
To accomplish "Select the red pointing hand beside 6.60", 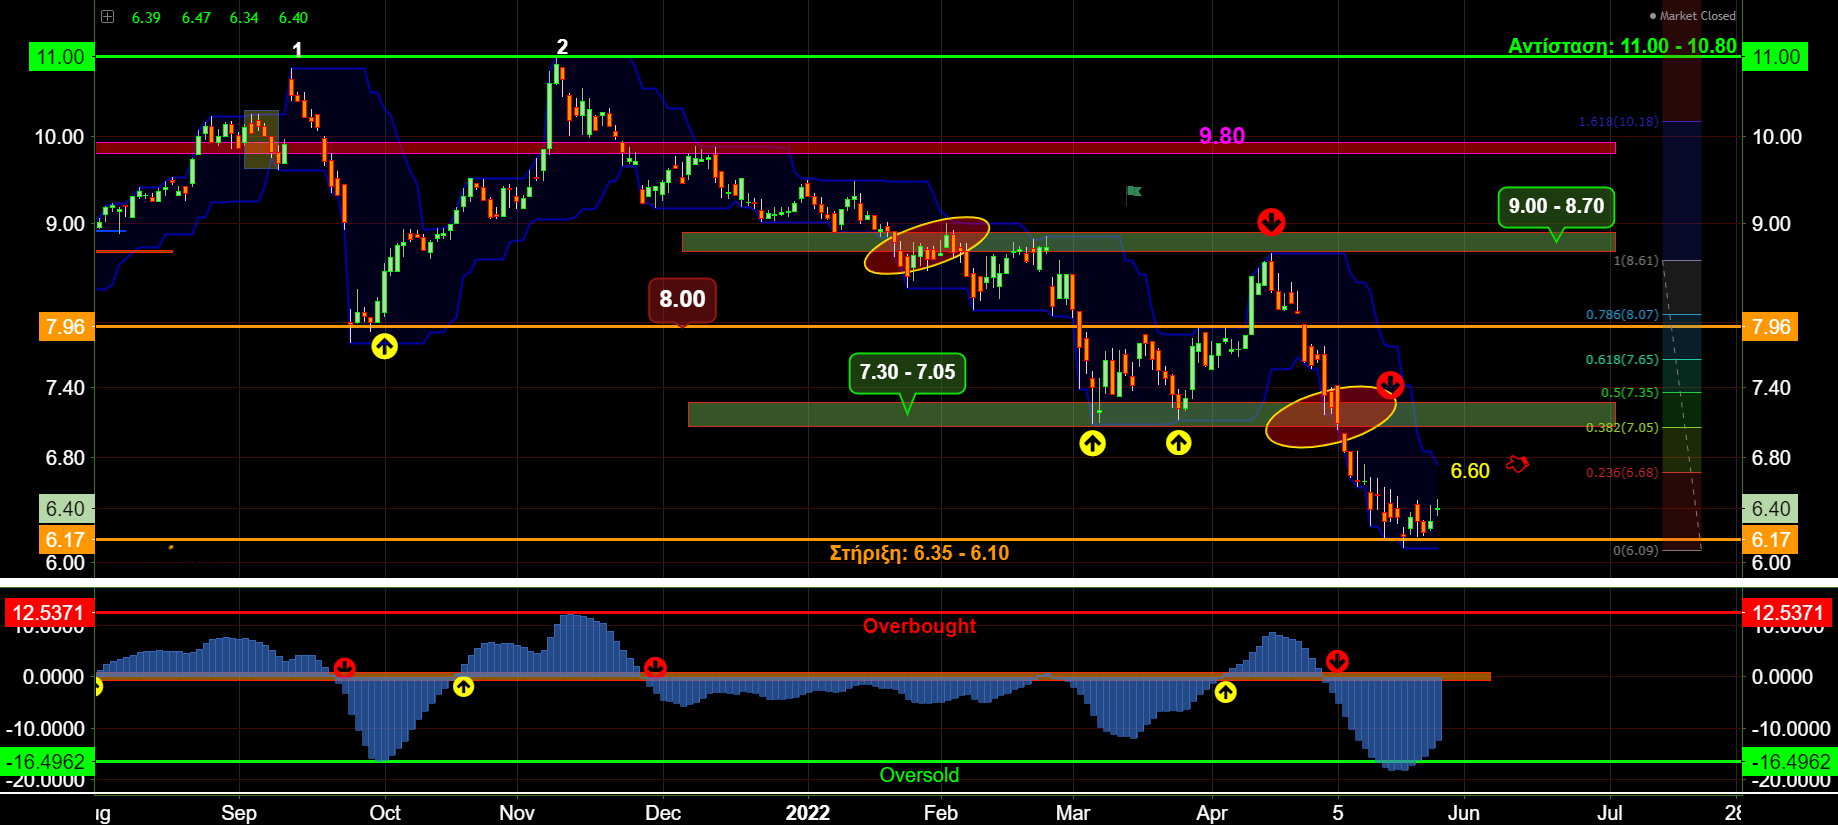I will 1517,464.
